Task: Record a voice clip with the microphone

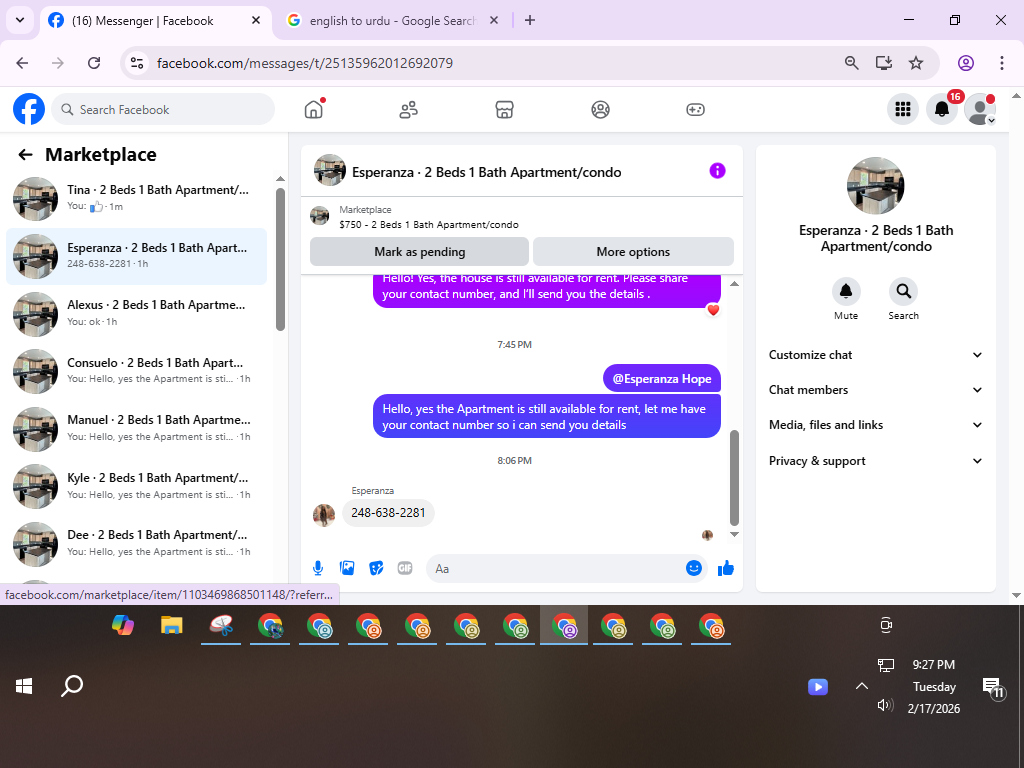Action: (318, 568)
